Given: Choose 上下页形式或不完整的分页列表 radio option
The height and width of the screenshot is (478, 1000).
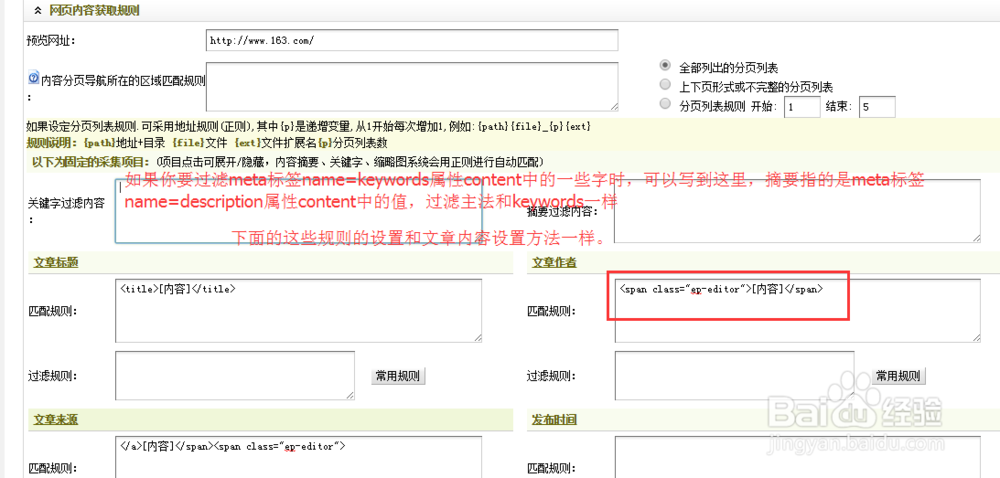Looking at the screenshot, I should click(x=665, y=86).
